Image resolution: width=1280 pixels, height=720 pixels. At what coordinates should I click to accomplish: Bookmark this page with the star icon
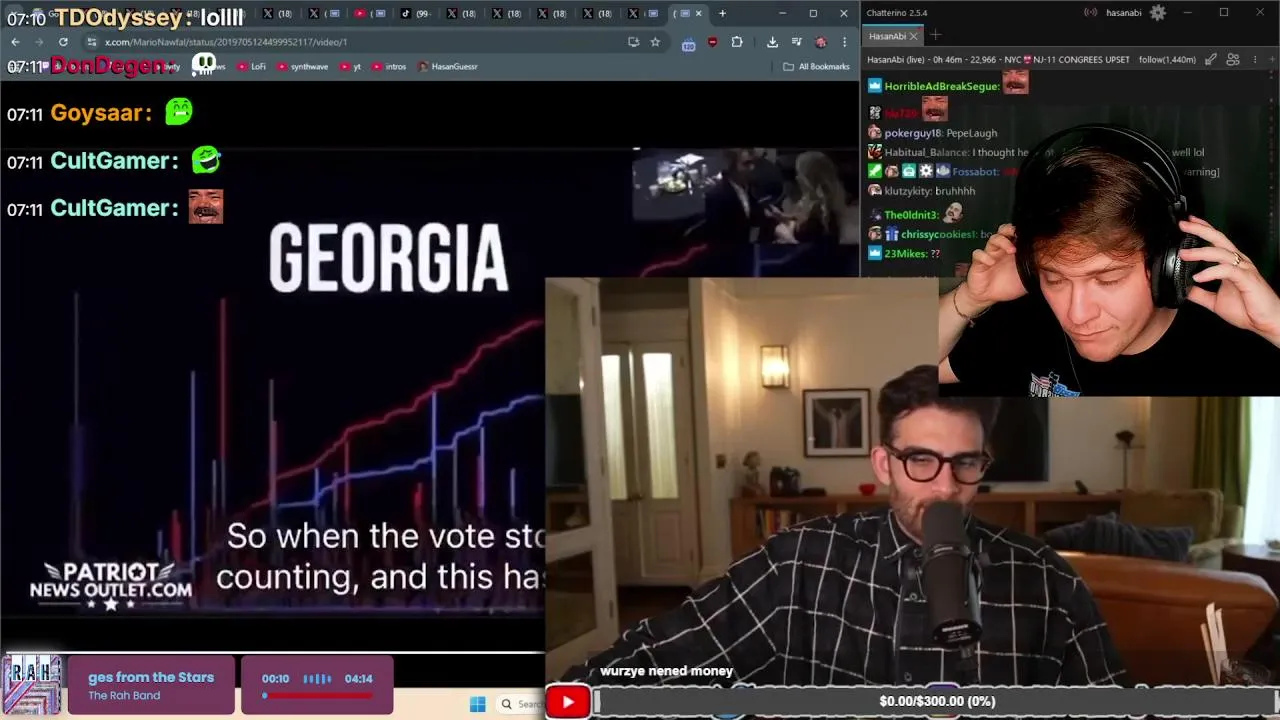(655, 42)
